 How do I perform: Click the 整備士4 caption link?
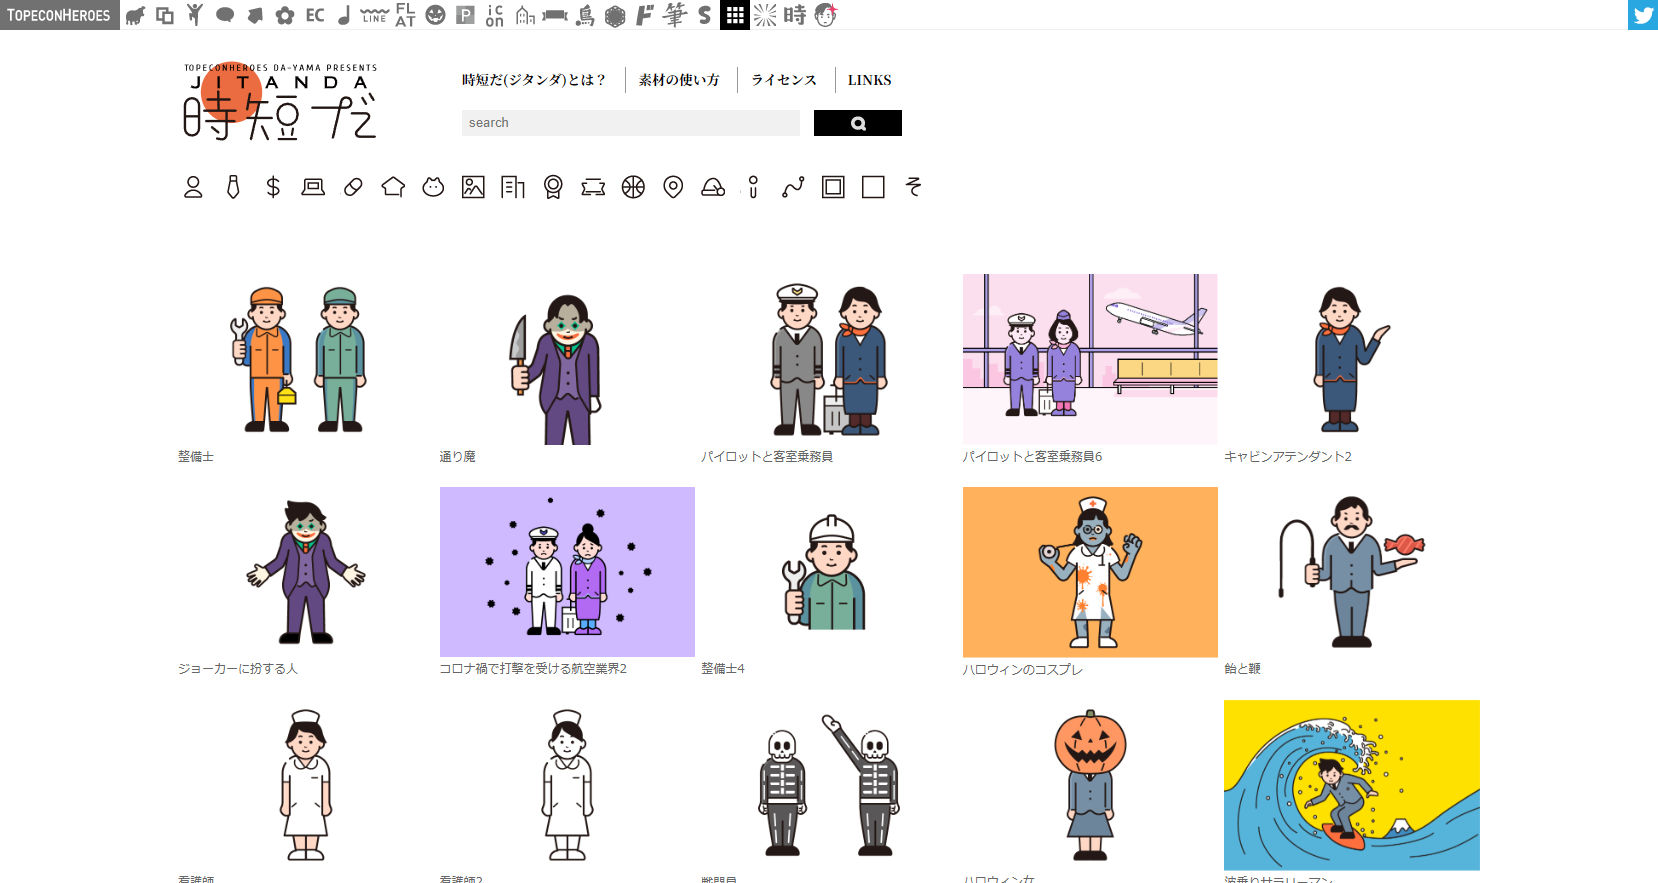pyautogui.click(x=723, y=669)
